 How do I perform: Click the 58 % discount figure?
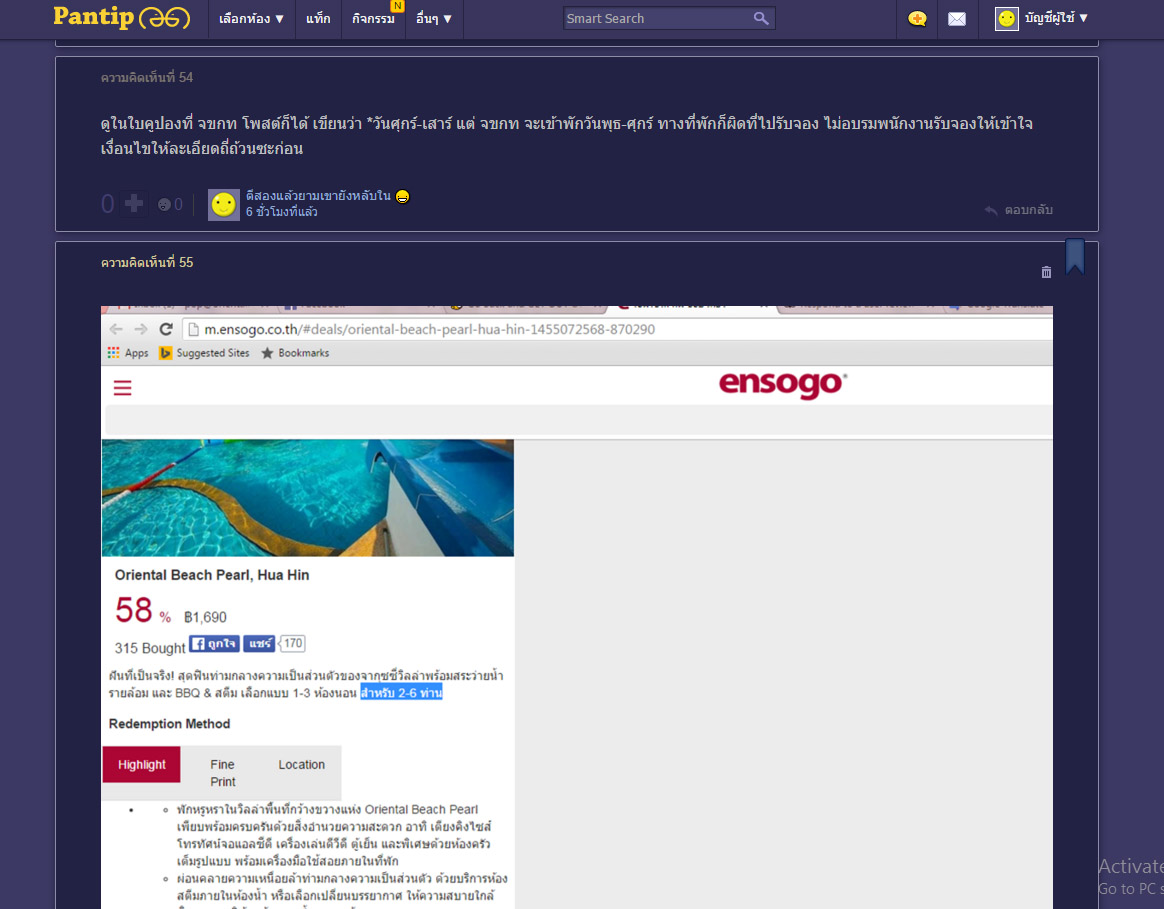point(143,610)
